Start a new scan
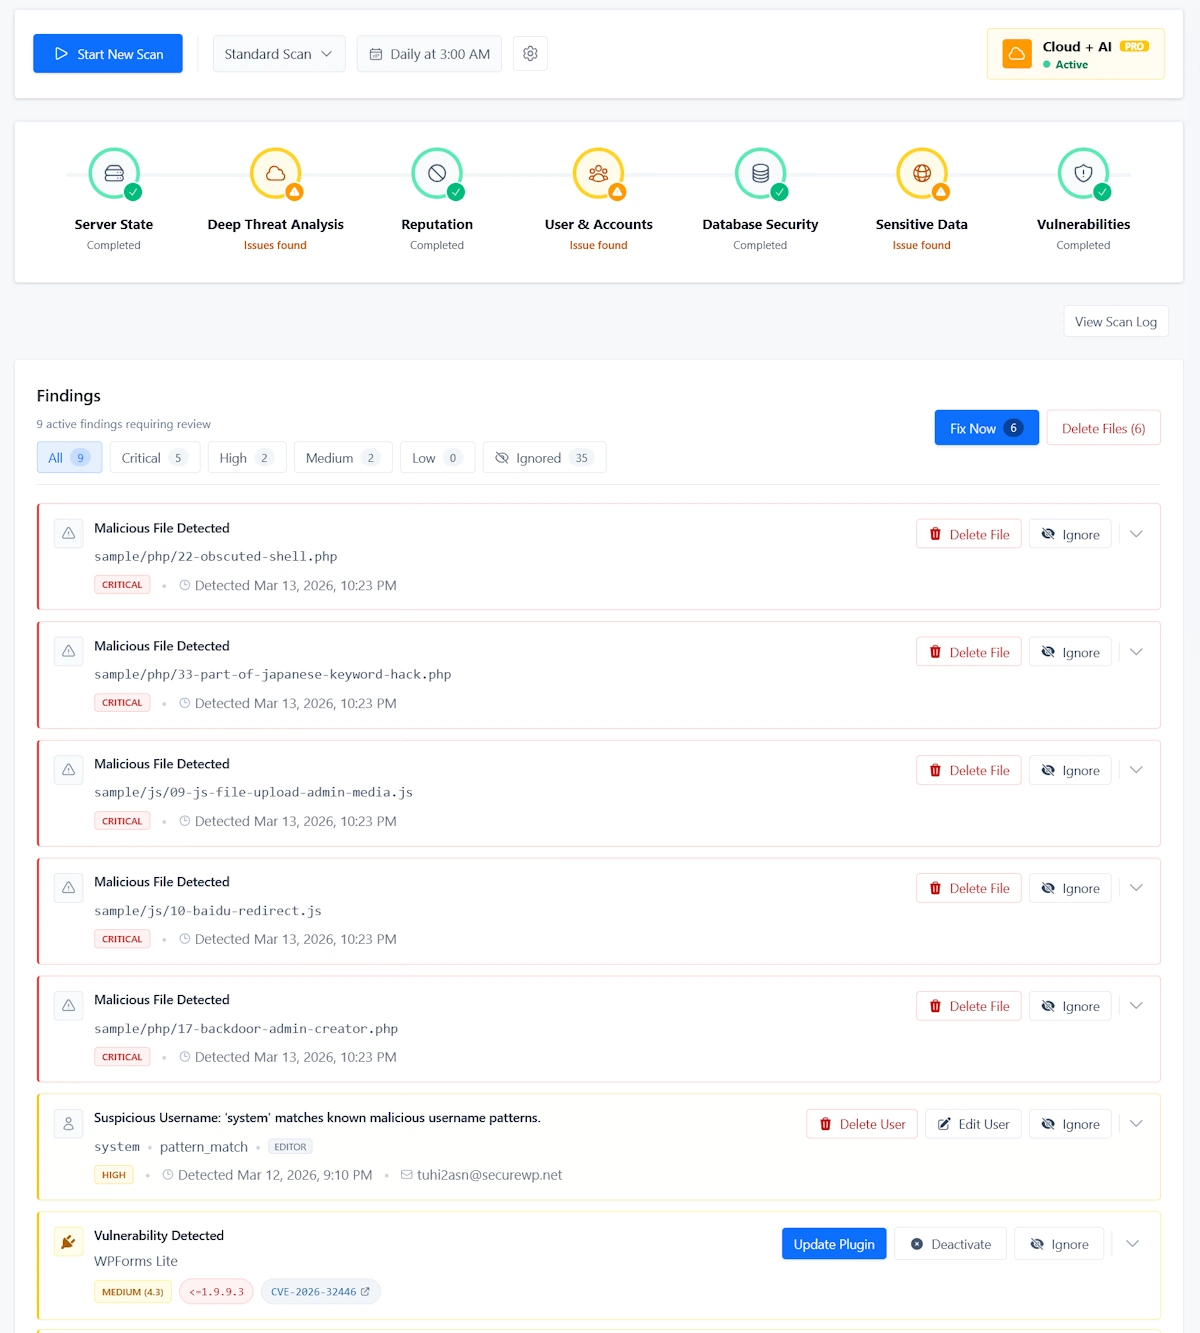The height and width of the screenshot is (1333, 1200). pyautogui.click(x=108, y=54)
